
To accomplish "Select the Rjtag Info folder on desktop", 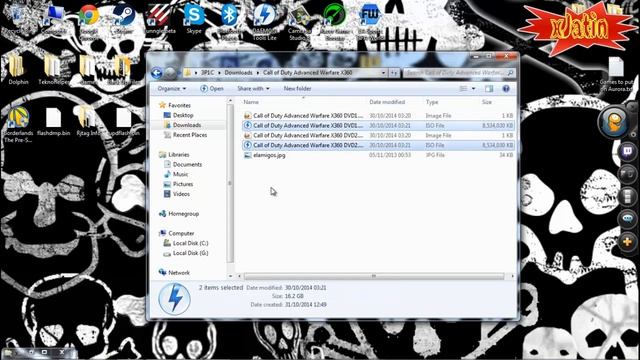I will 88,122.
